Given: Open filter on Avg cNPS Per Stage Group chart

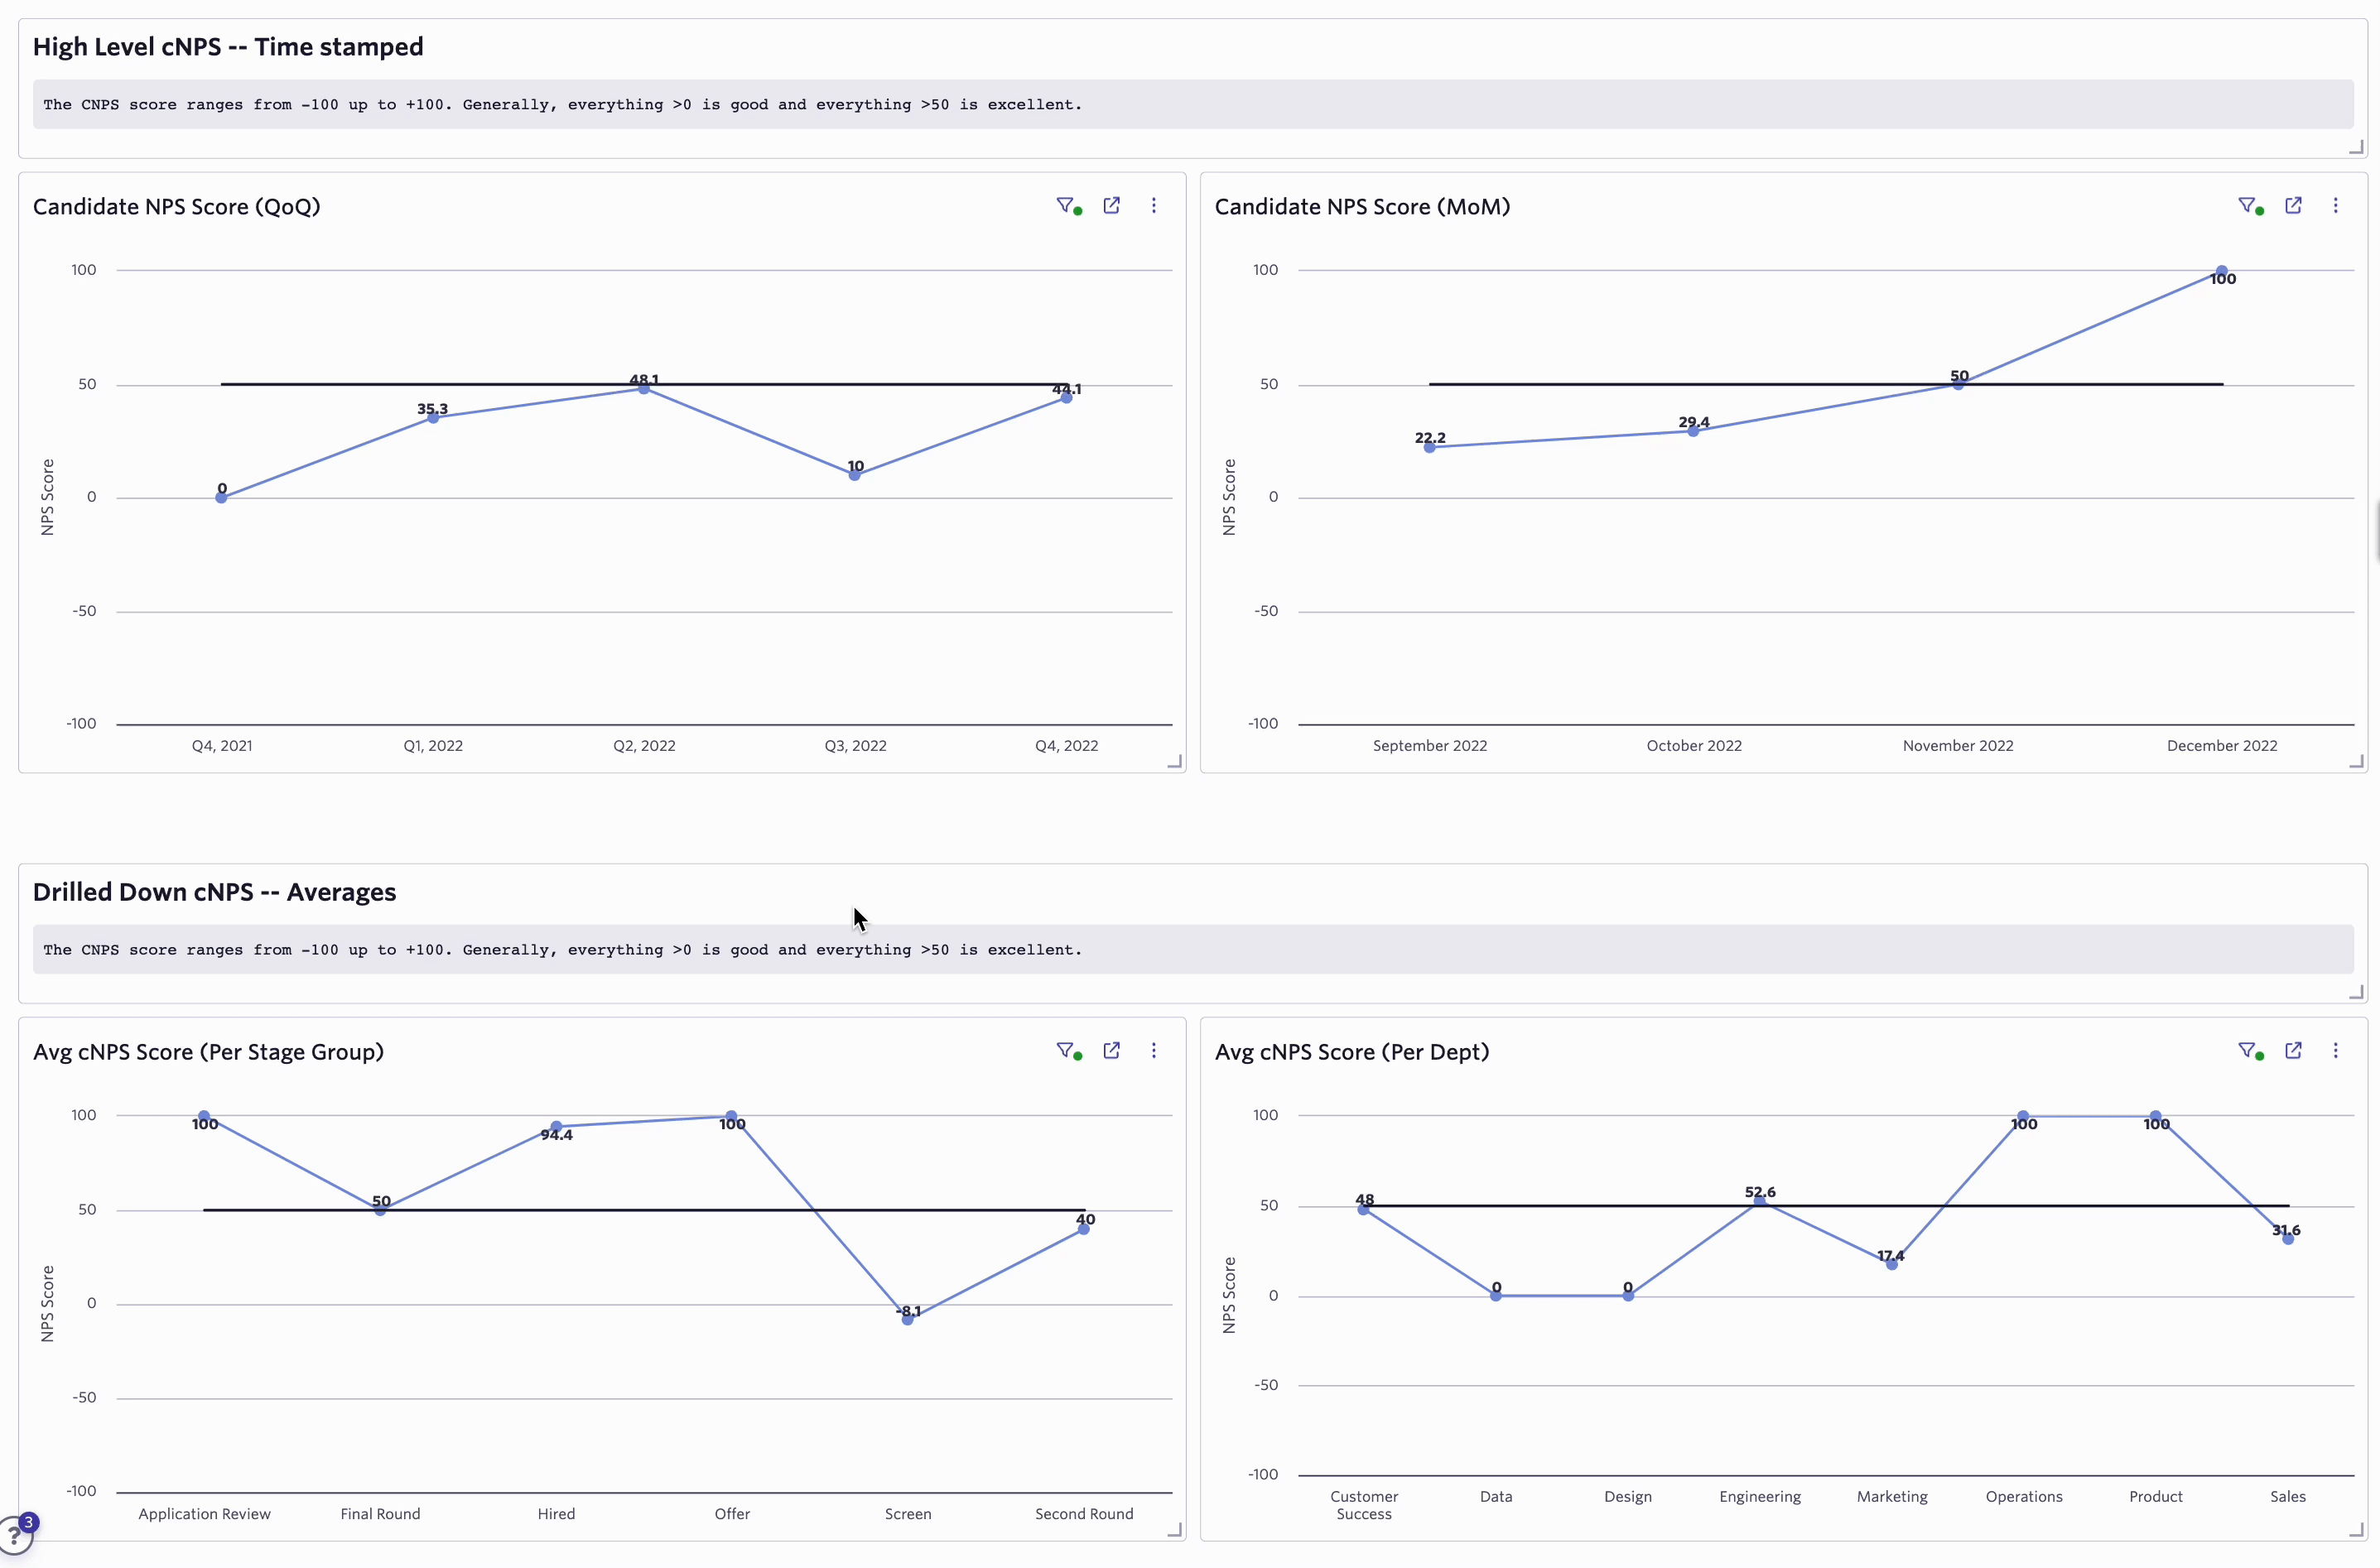Looking at the screenshot, I should click(x=1066, y=1050).
